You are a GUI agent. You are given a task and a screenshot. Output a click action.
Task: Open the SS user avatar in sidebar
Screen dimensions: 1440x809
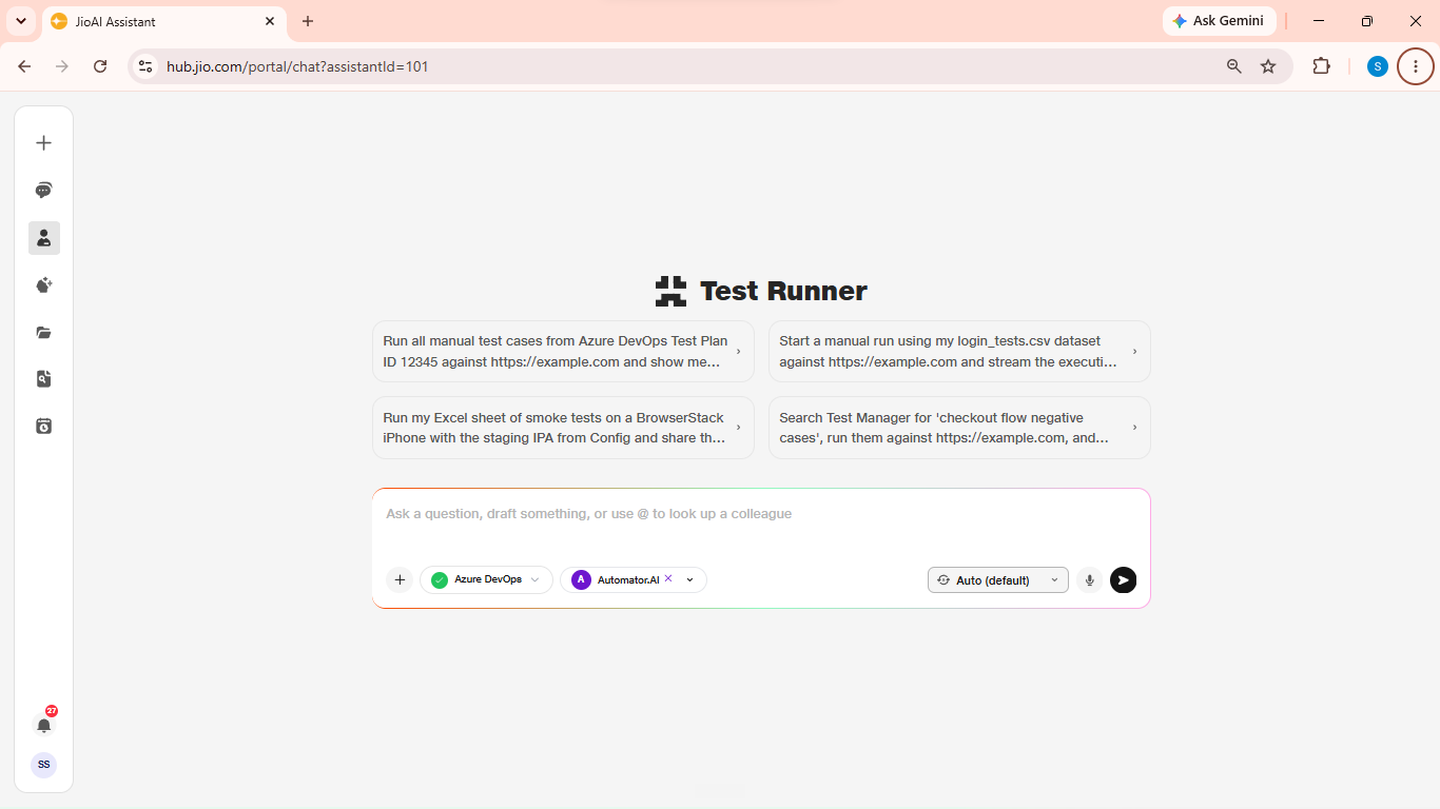(x=44, y=765)
